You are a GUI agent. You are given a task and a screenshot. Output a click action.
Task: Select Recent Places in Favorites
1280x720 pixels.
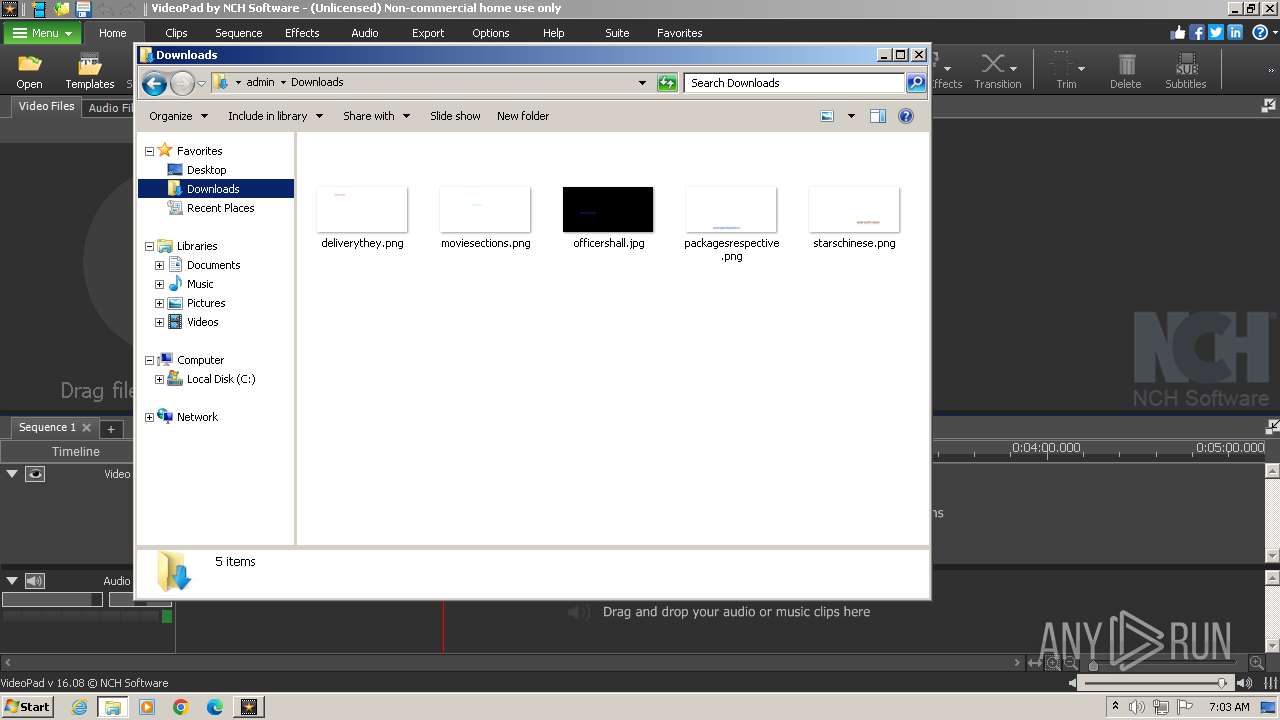point(220,208)
